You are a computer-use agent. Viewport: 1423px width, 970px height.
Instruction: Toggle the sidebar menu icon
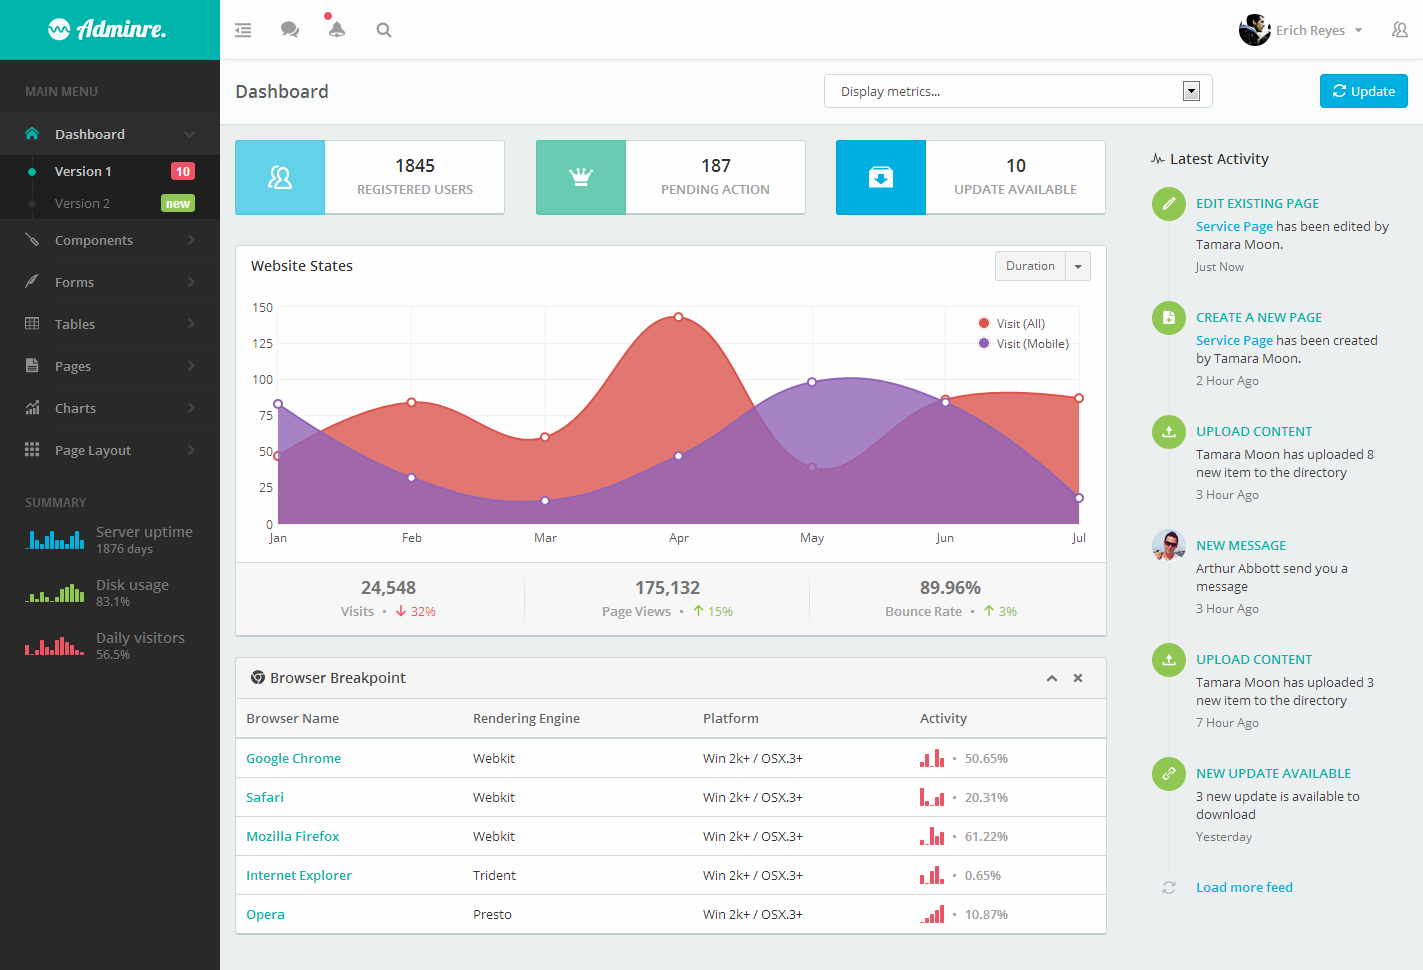pos(243,30)
